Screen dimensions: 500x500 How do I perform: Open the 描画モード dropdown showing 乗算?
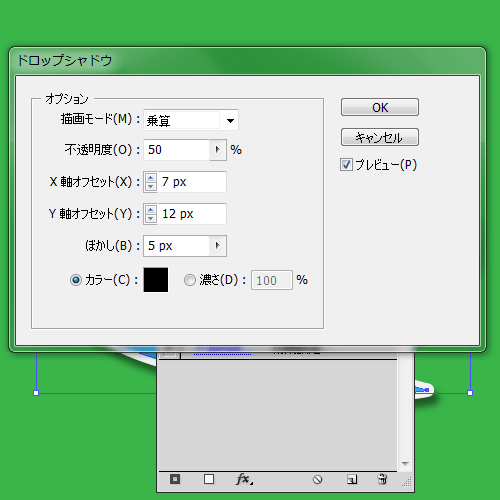tap(191, 120)
